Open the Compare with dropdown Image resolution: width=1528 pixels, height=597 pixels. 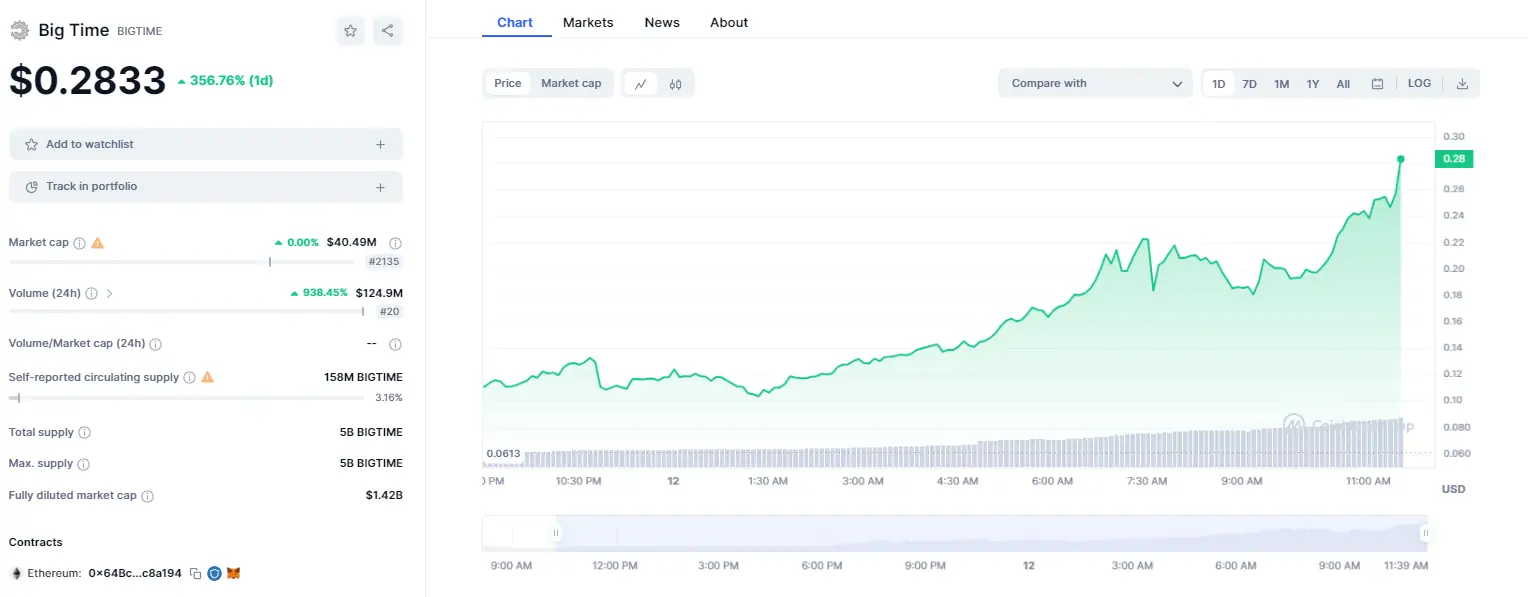pos(1095,83)
